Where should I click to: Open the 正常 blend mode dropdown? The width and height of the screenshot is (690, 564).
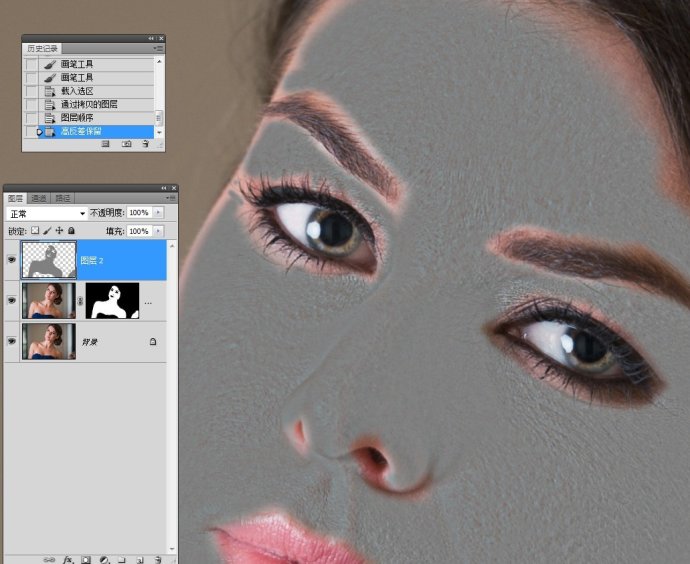47,214
